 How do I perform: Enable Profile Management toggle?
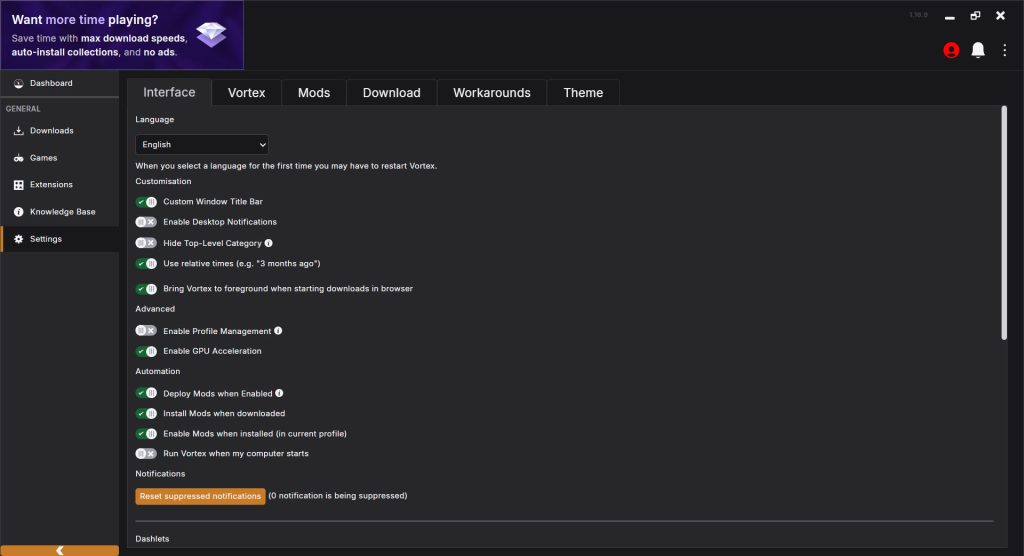pyautogui.click(x=146, y=331)
